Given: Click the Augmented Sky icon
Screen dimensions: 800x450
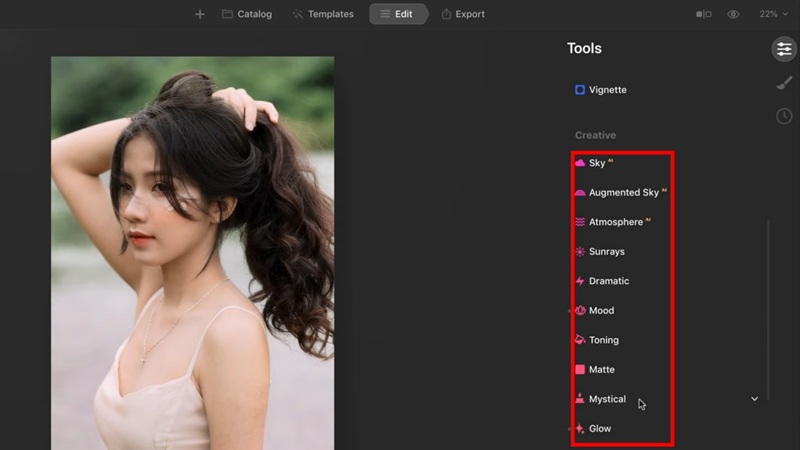Looking at the screenshot, I should pos(580,192).
